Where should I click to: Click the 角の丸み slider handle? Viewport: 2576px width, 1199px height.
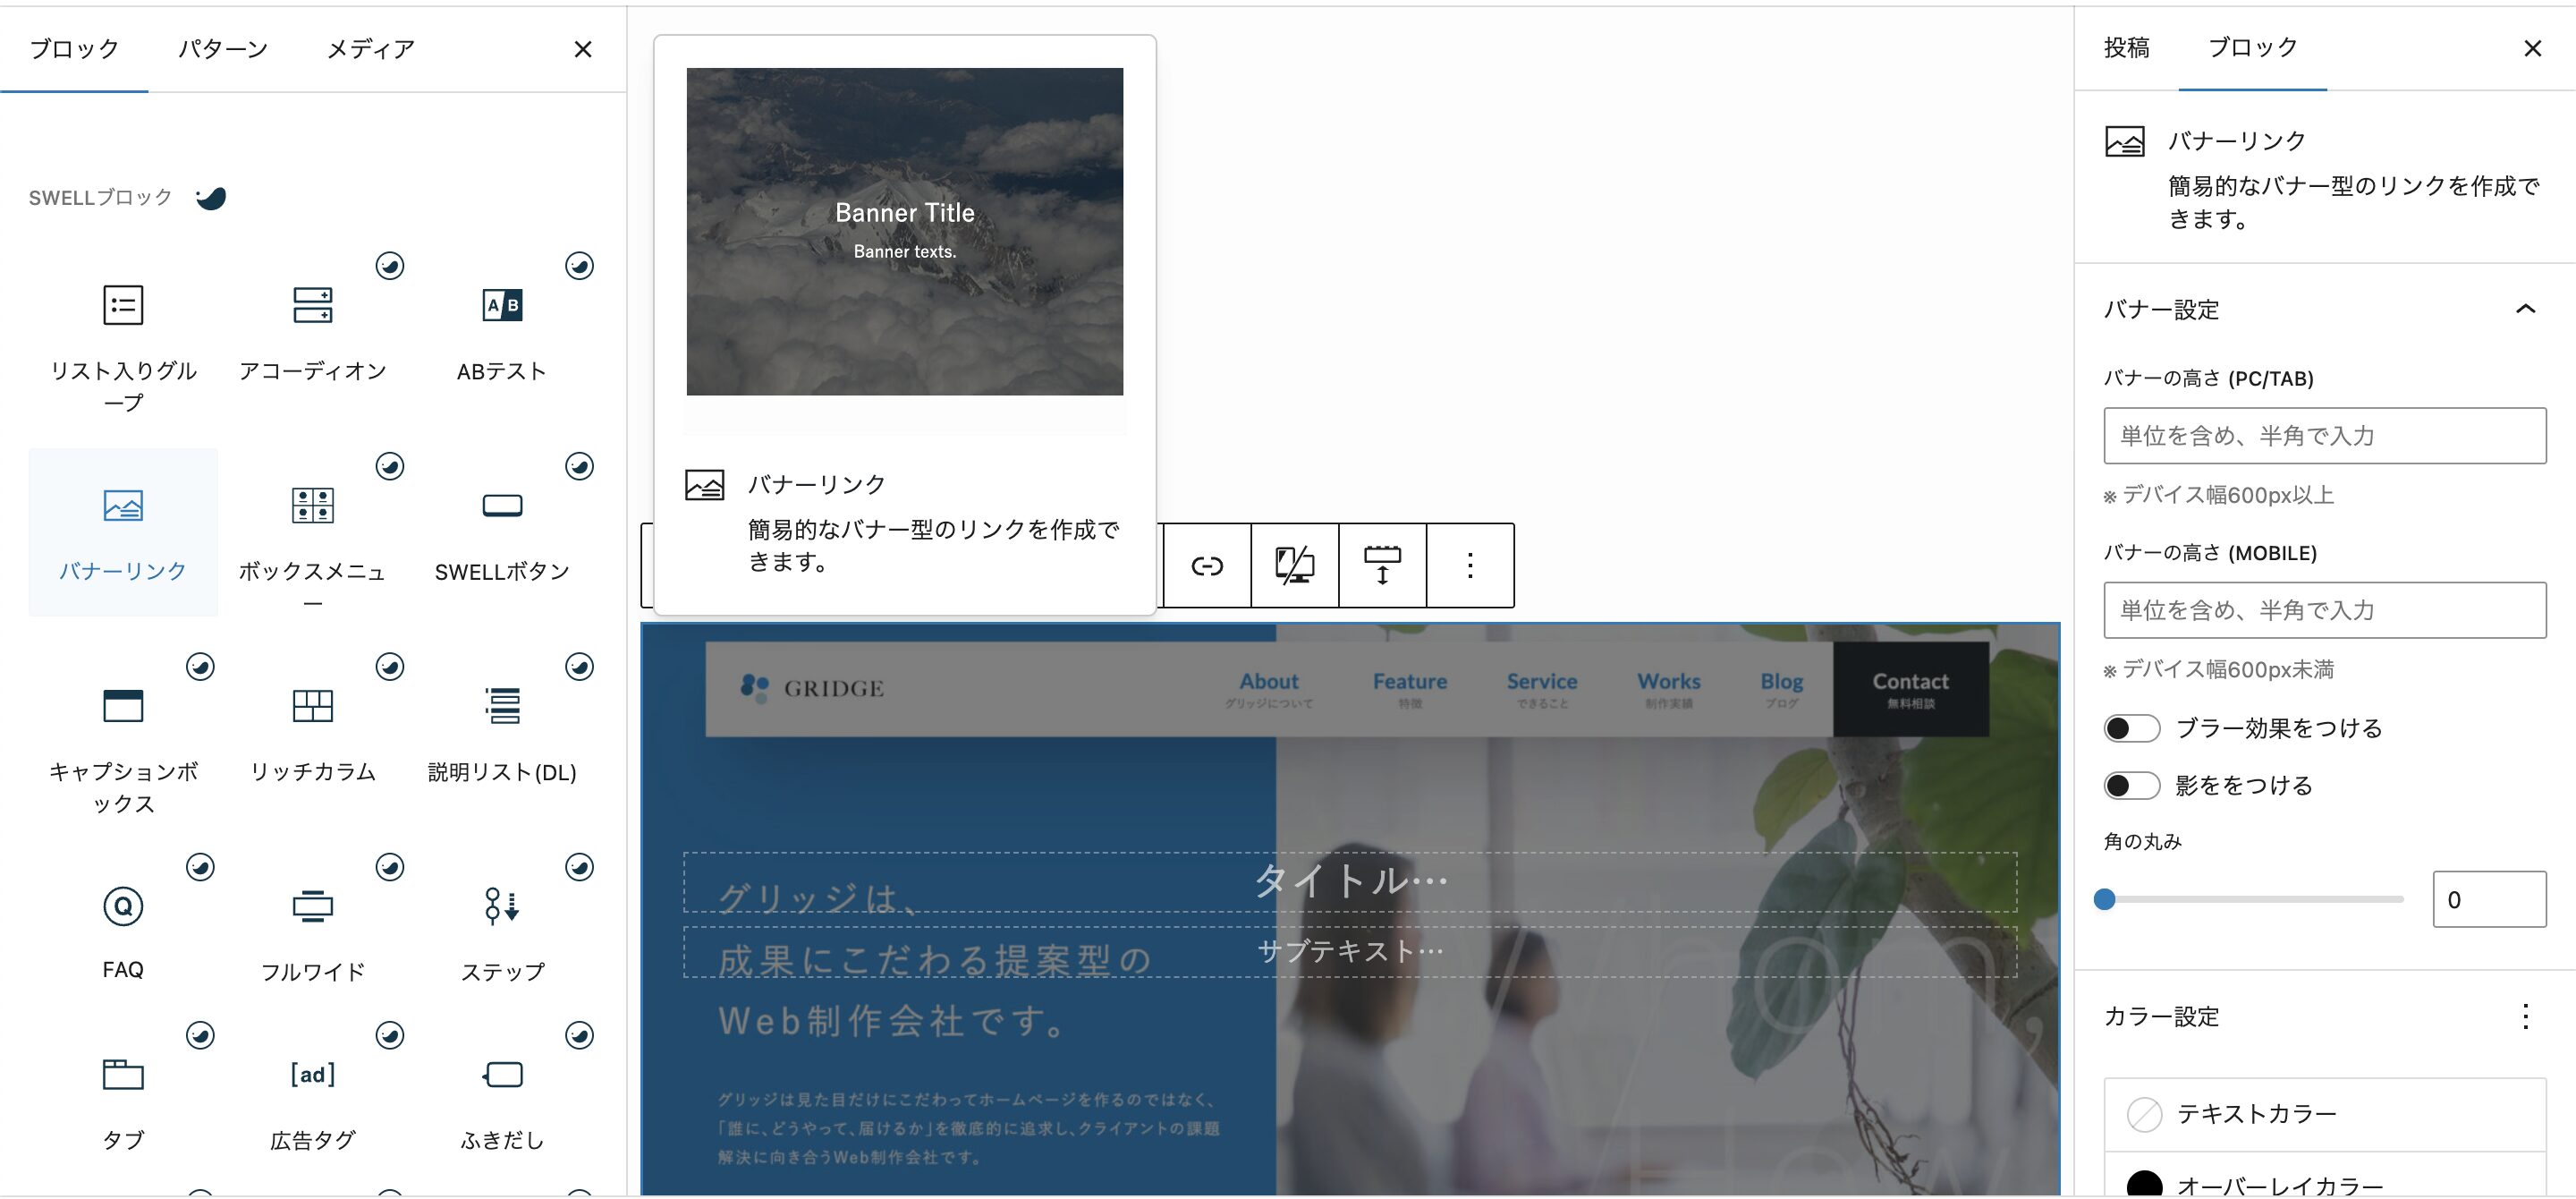(2105, 900)
